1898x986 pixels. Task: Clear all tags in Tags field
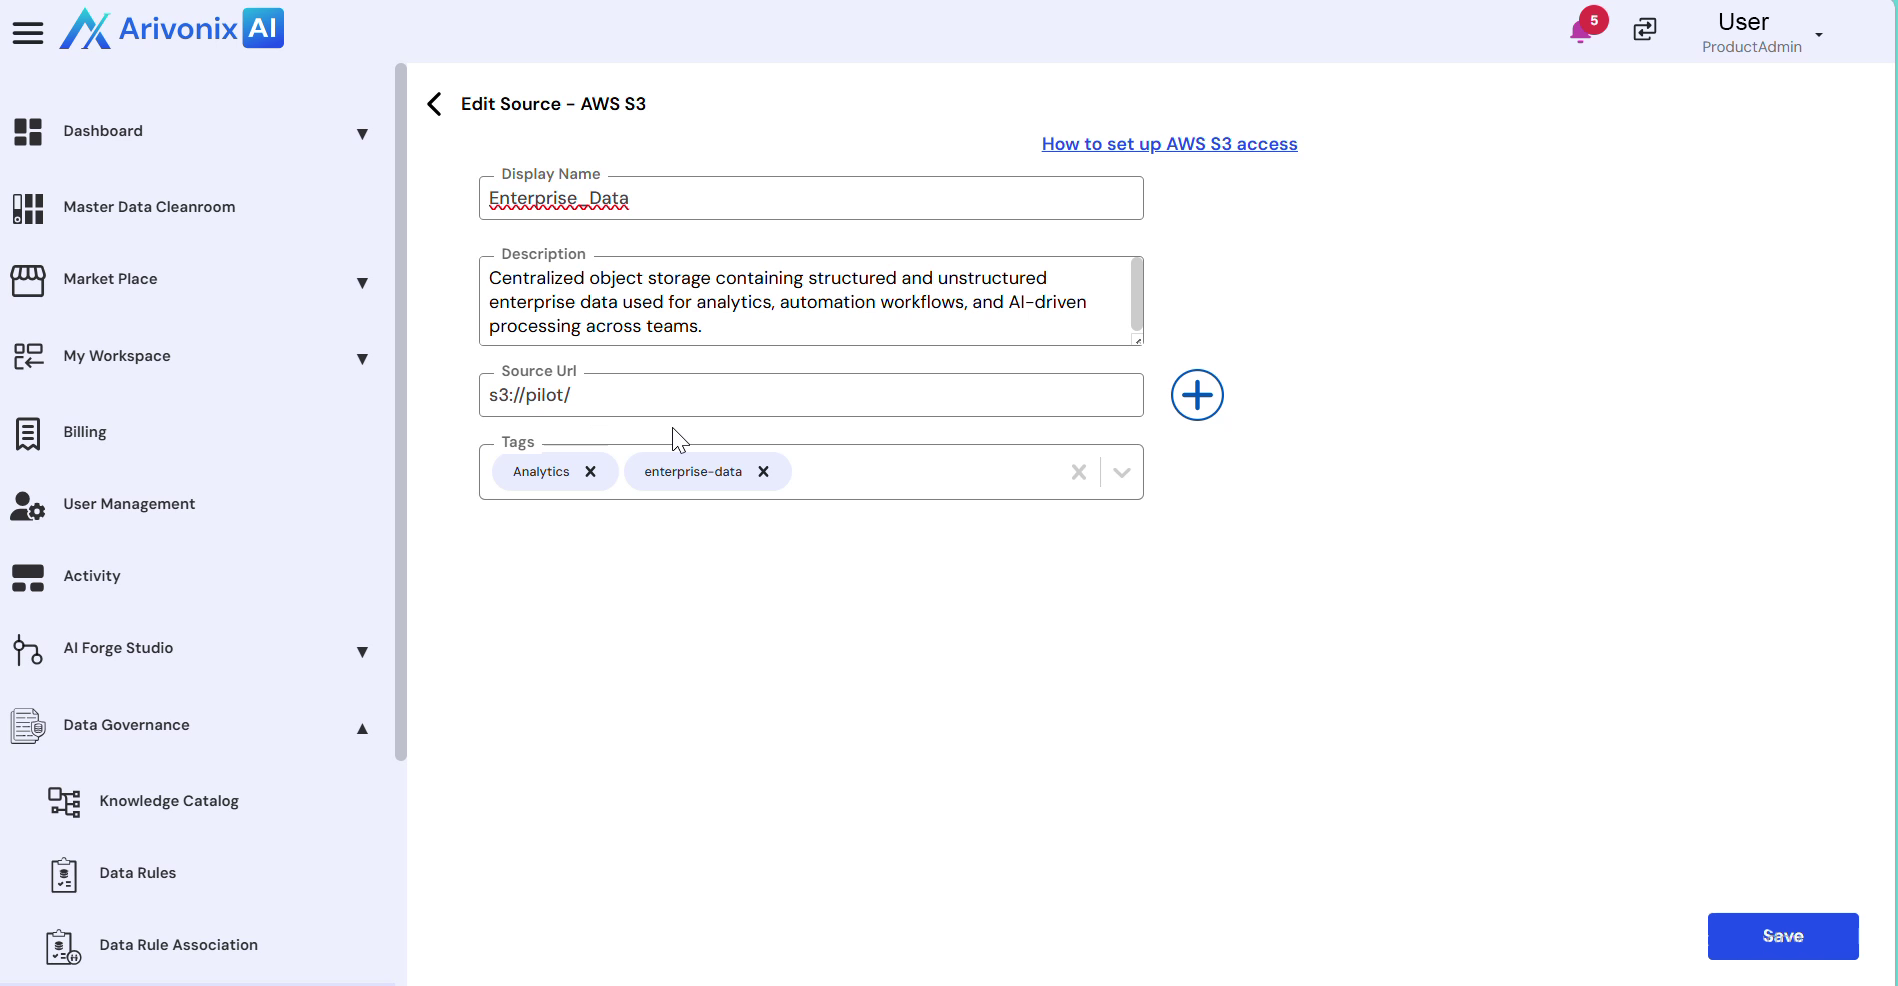coord(1078,472)
